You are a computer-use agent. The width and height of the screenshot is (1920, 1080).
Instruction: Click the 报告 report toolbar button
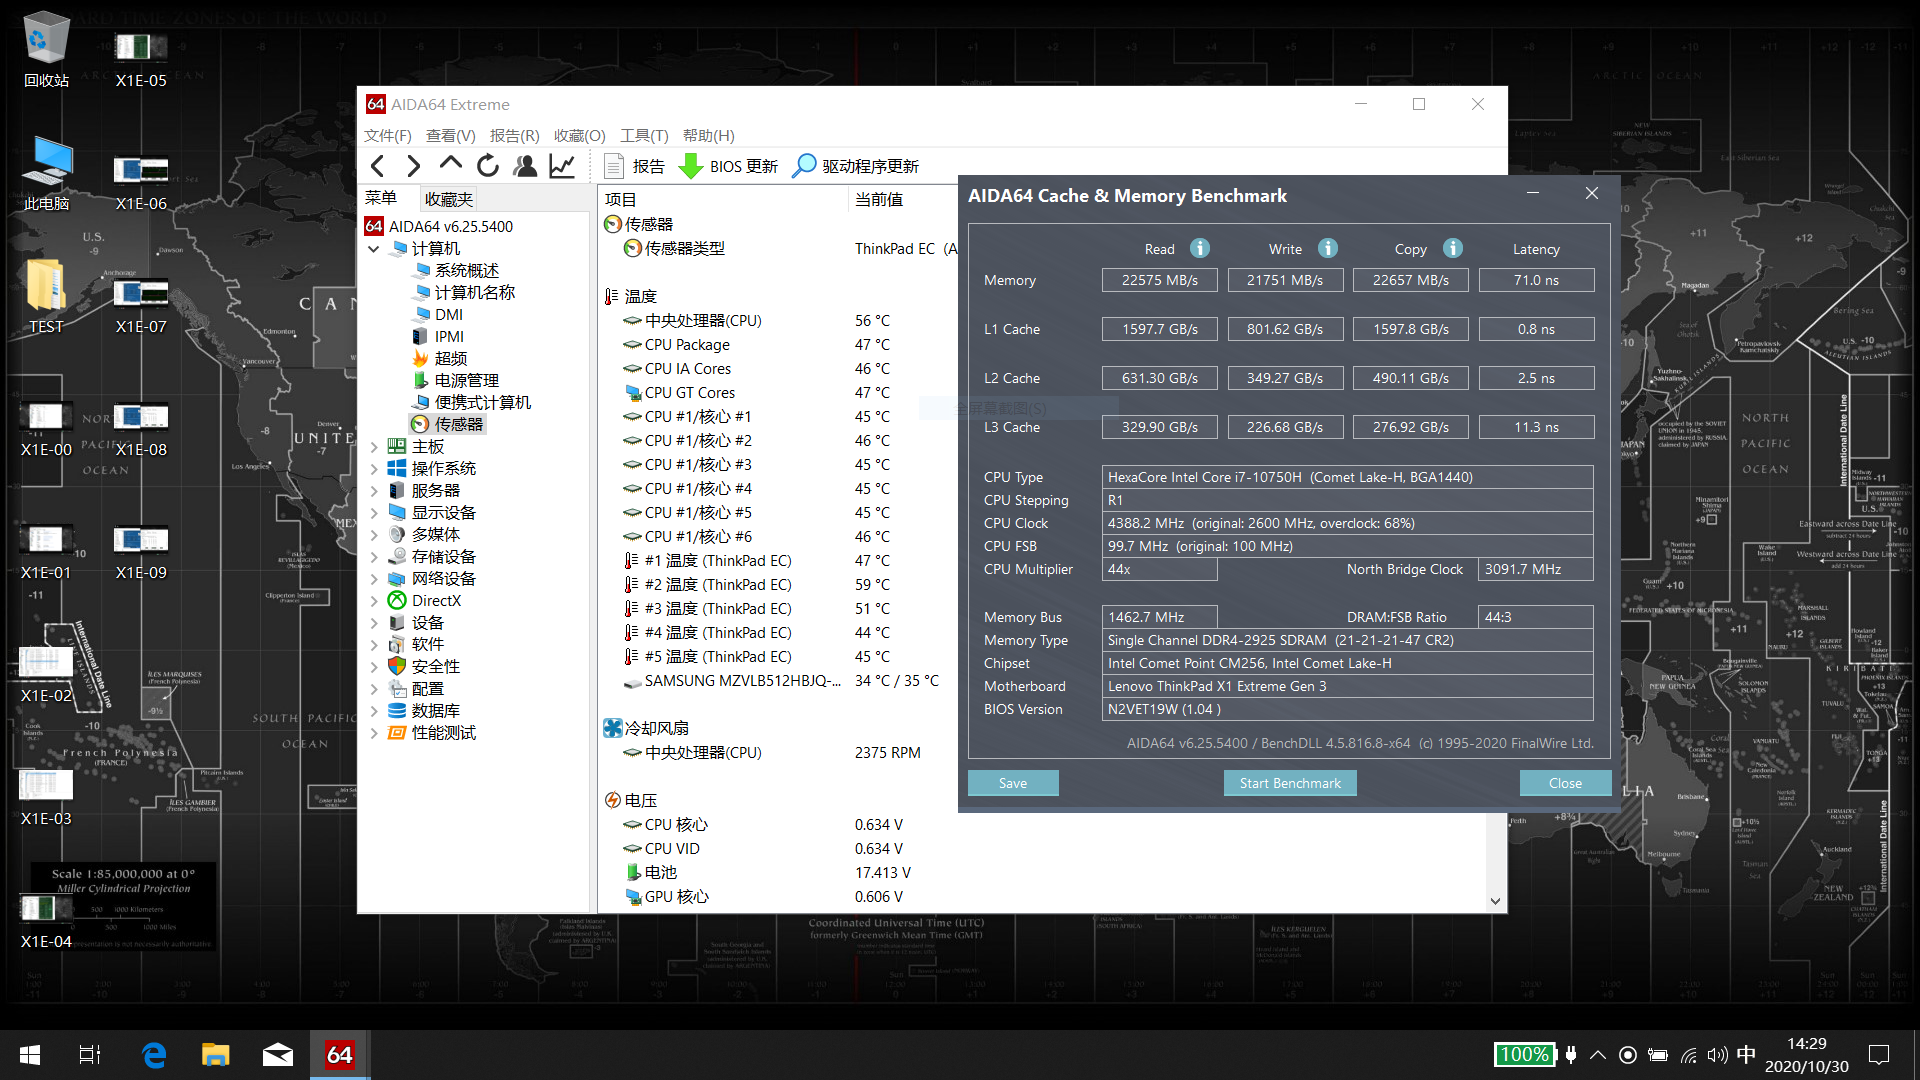tap(635, 166)
